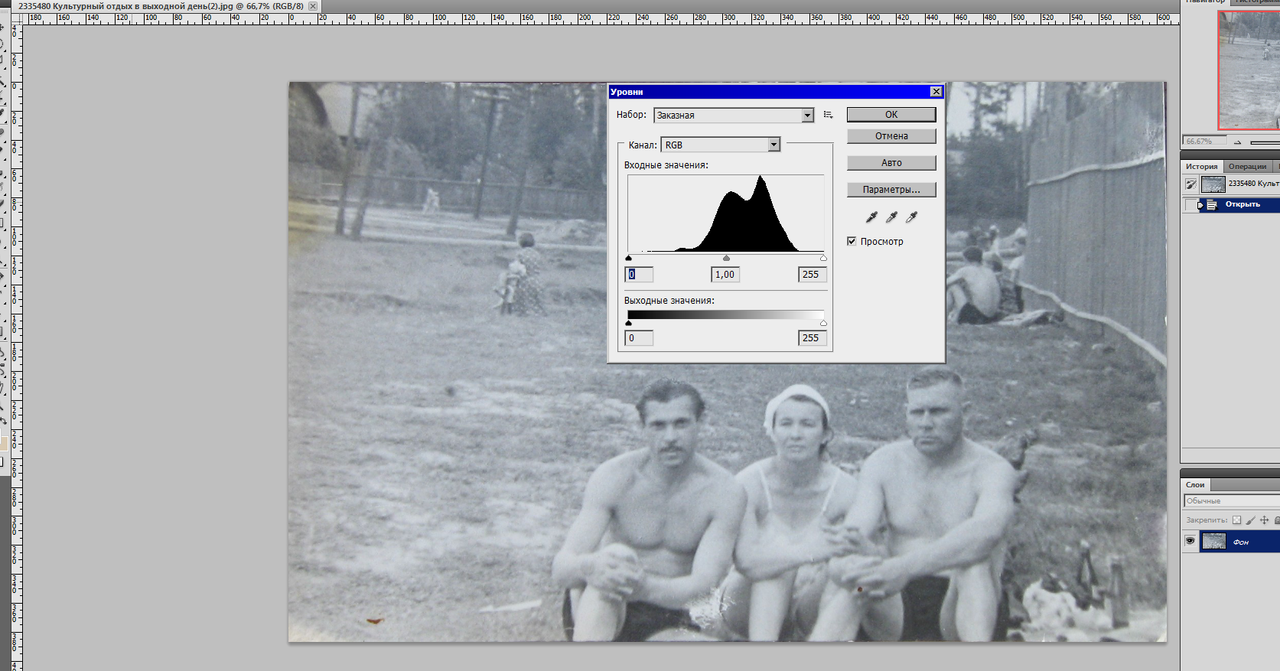
Task: Pick the black point eyedropper in Levels
Action: [871, 217]
